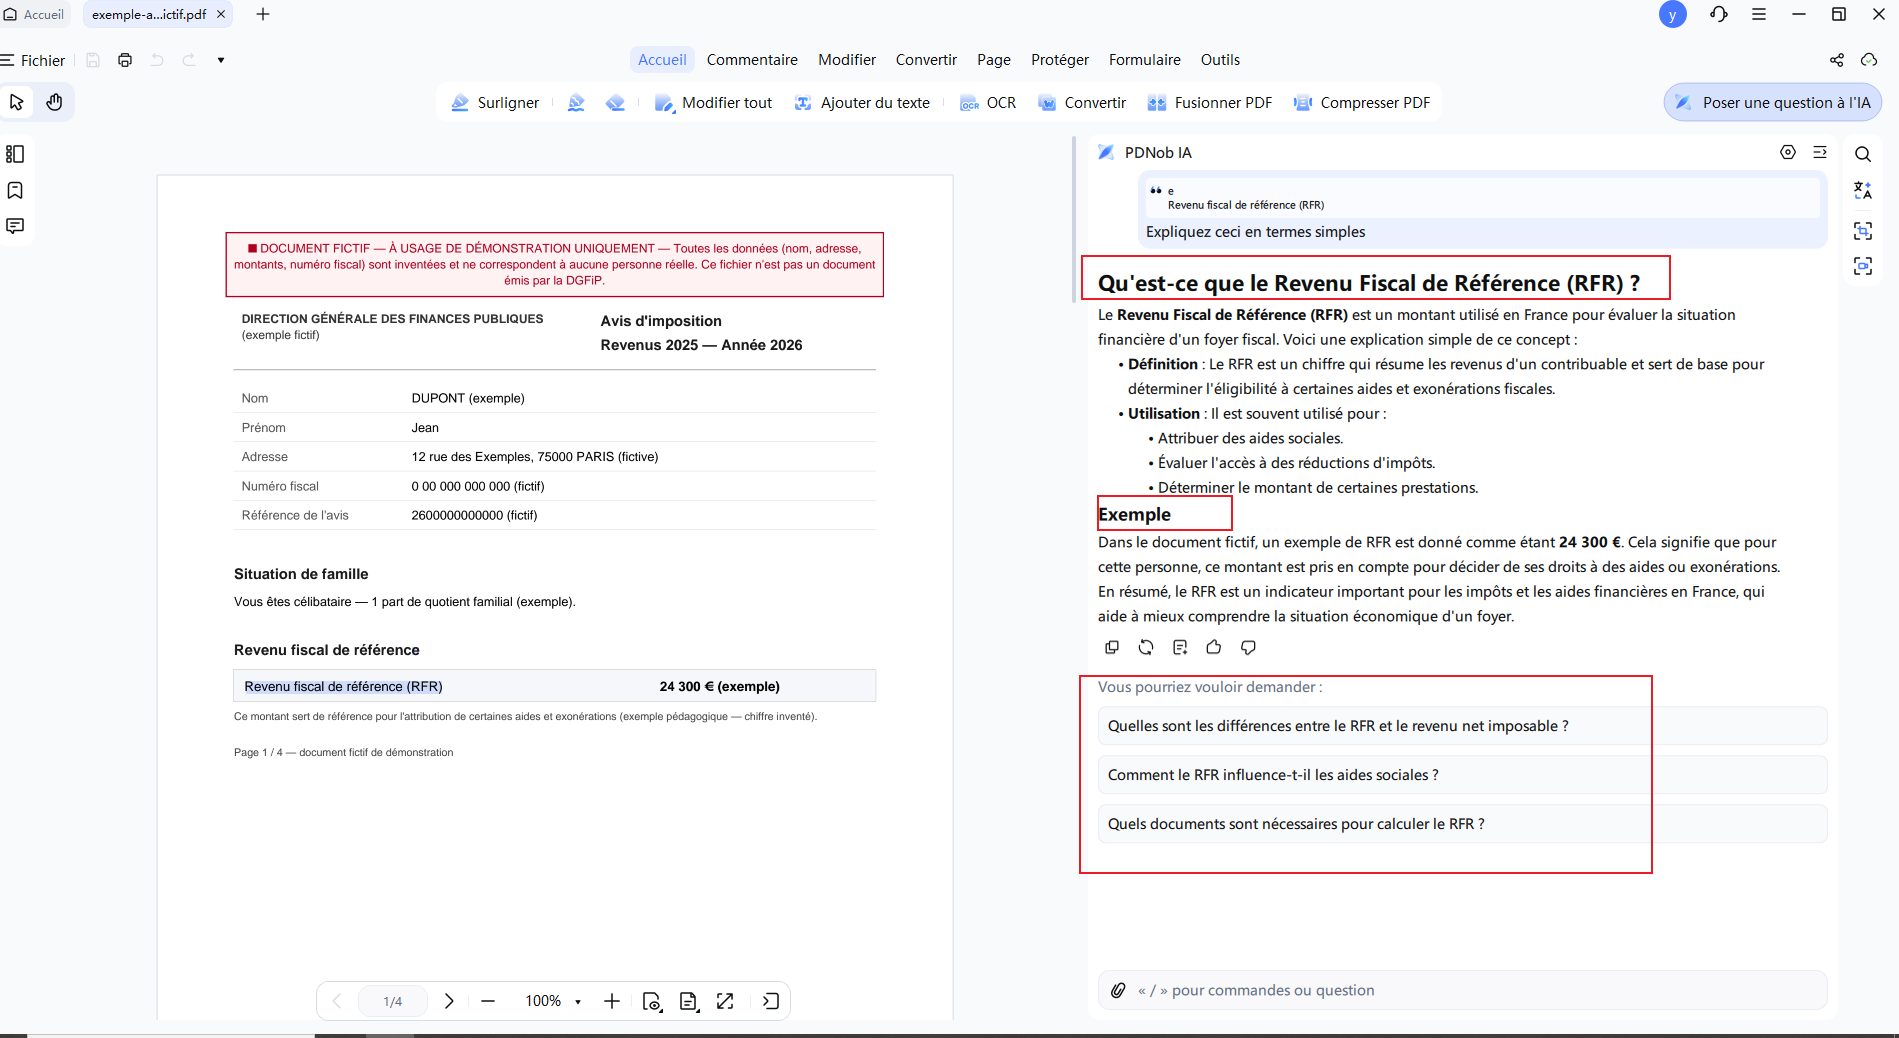
Task: Hide the bottom page toolbar
Action: [x=771, y=1001]
